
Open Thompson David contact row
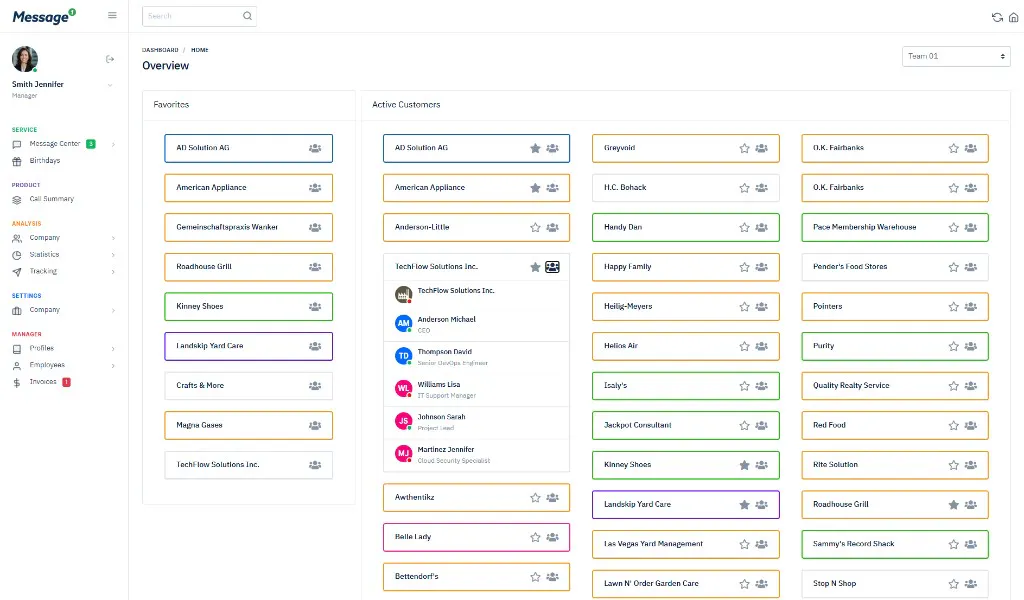pyautogui.click(x=476, y=356)
